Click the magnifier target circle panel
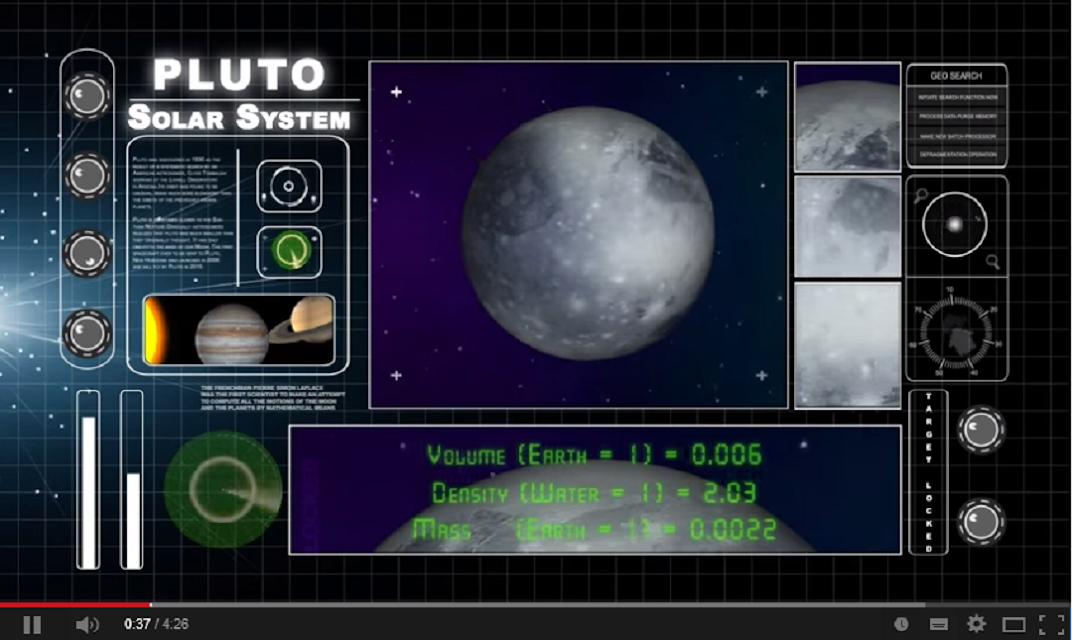This screenshot has height=640, width=1072. coord(956,225)
